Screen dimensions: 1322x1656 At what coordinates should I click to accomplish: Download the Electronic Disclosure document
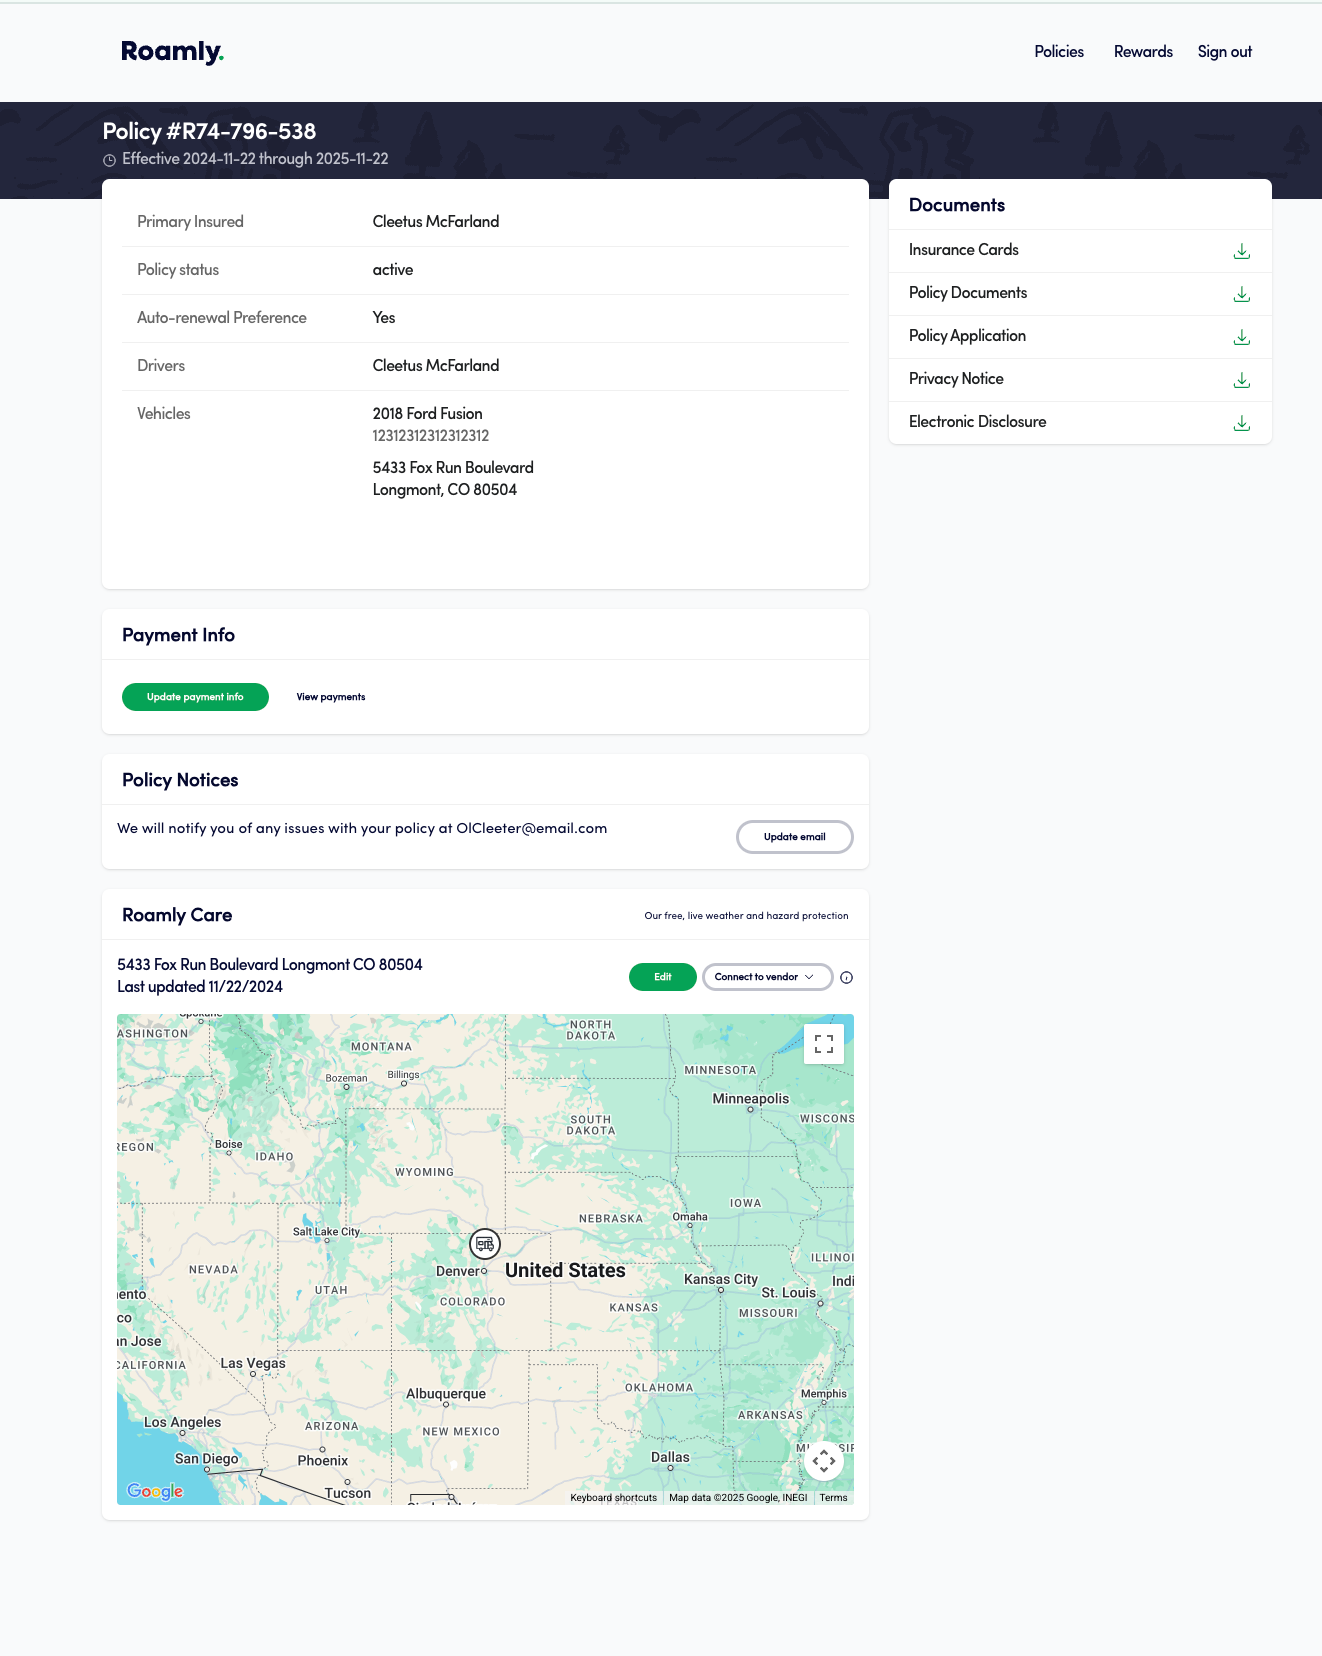[x=1241, y=423]
